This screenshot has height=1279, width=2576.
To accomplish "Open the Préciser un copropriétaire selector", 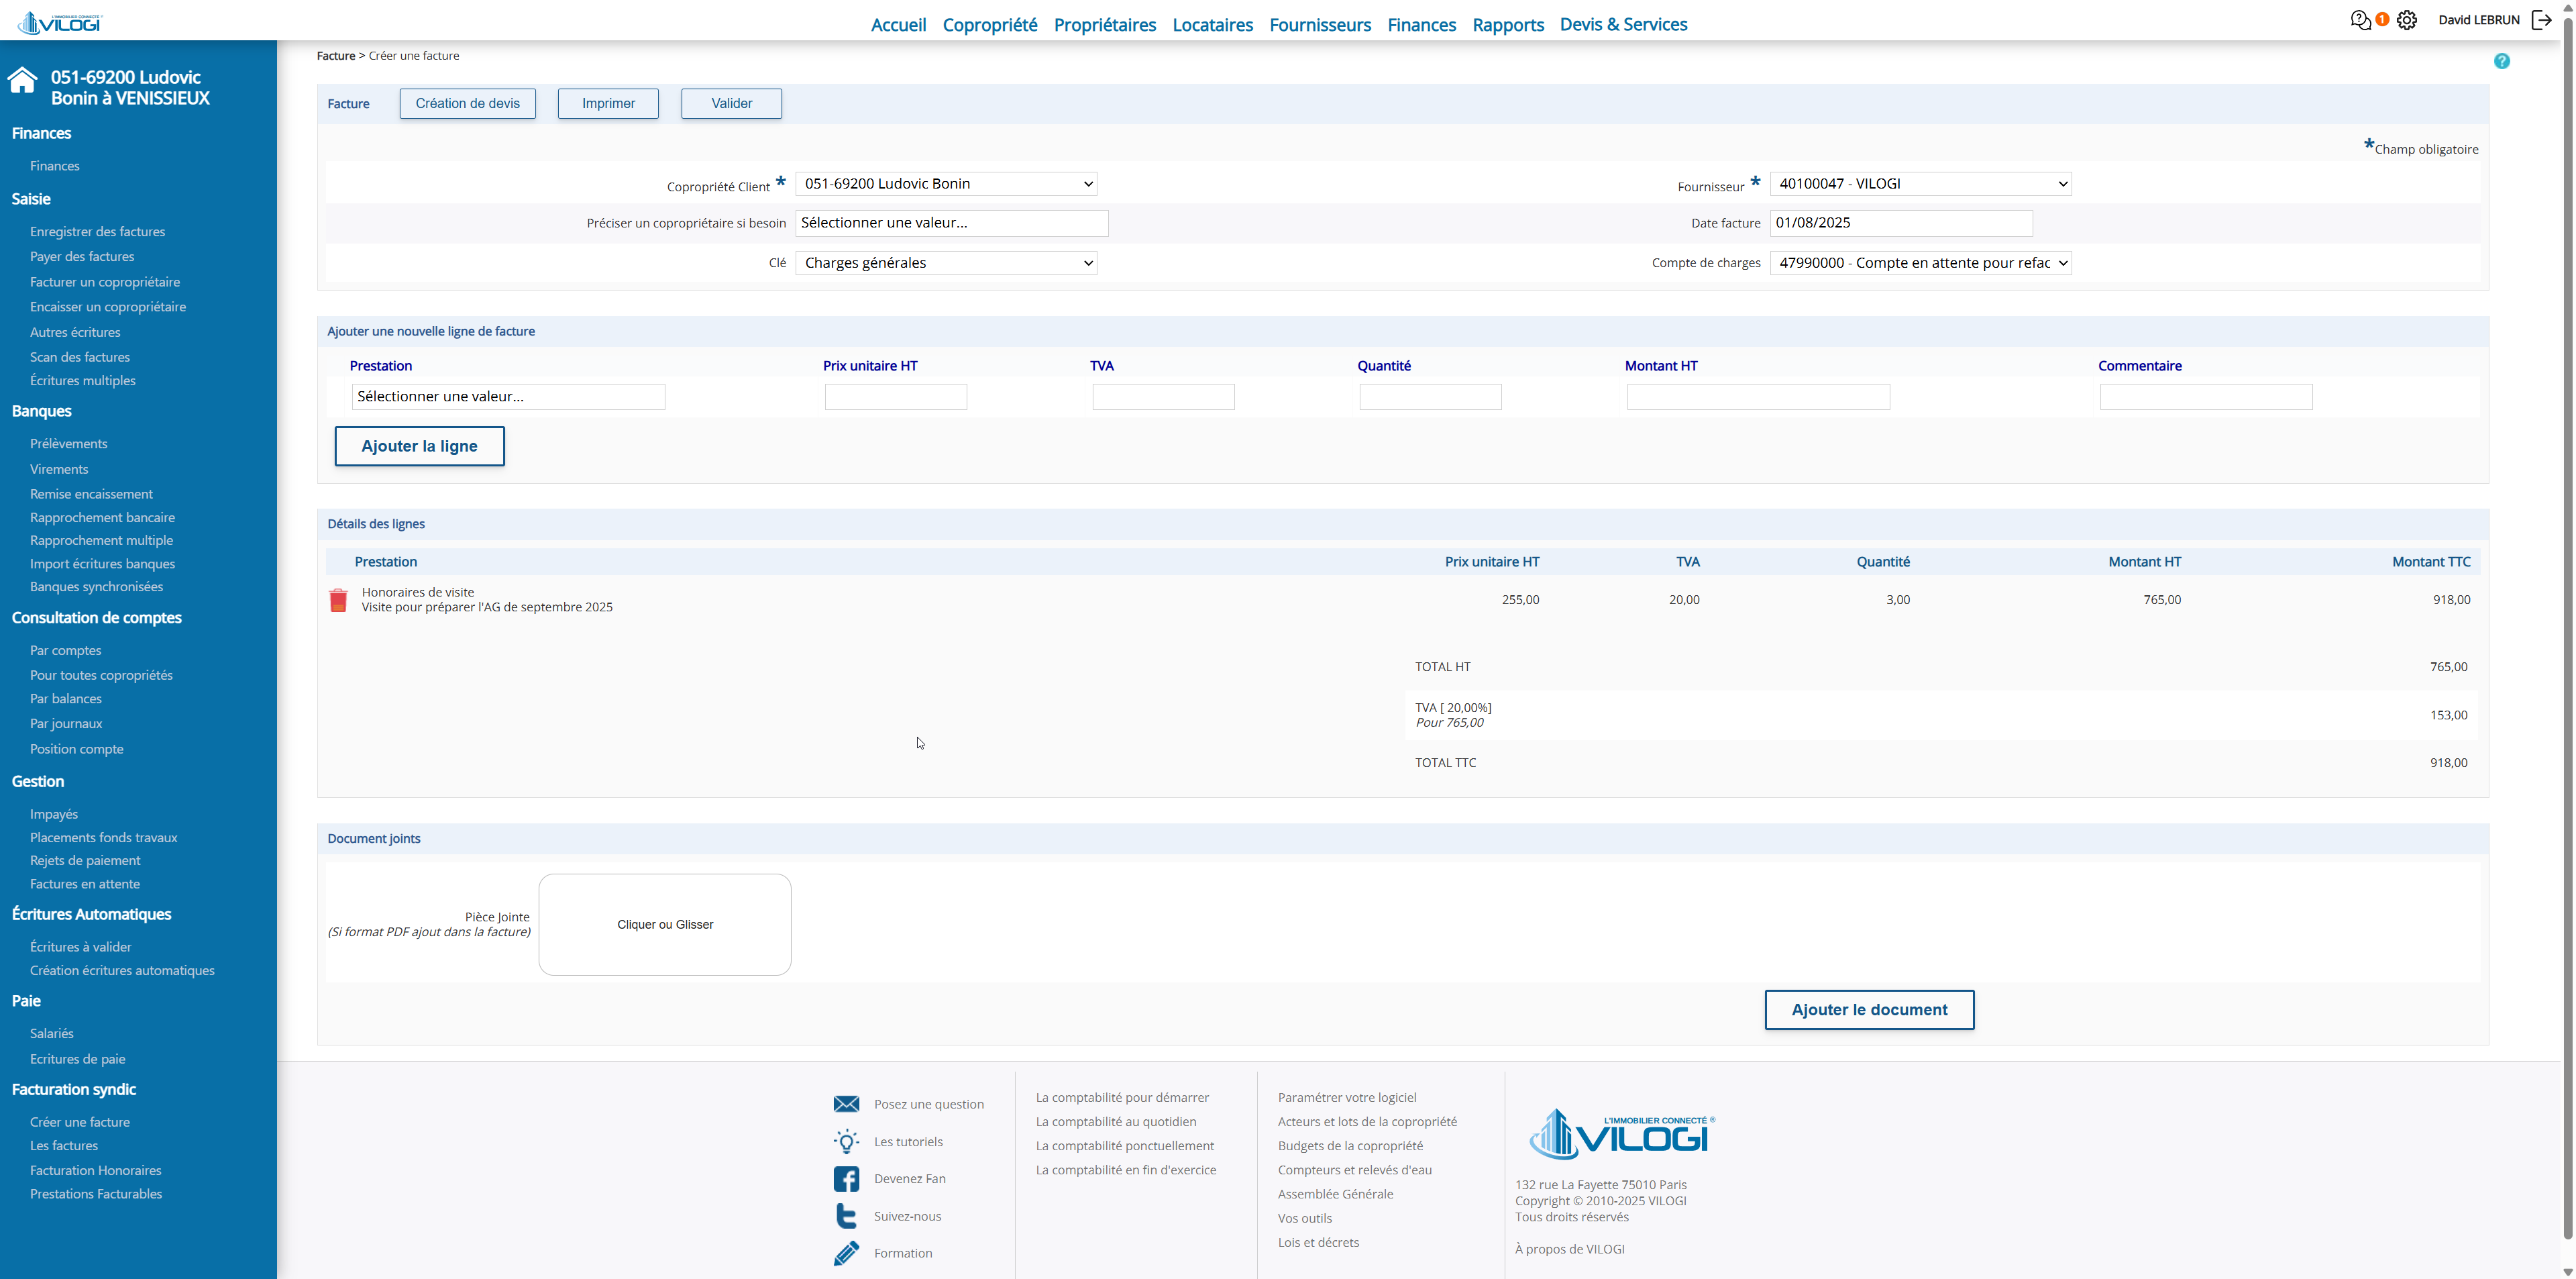I will pos(952,223).
